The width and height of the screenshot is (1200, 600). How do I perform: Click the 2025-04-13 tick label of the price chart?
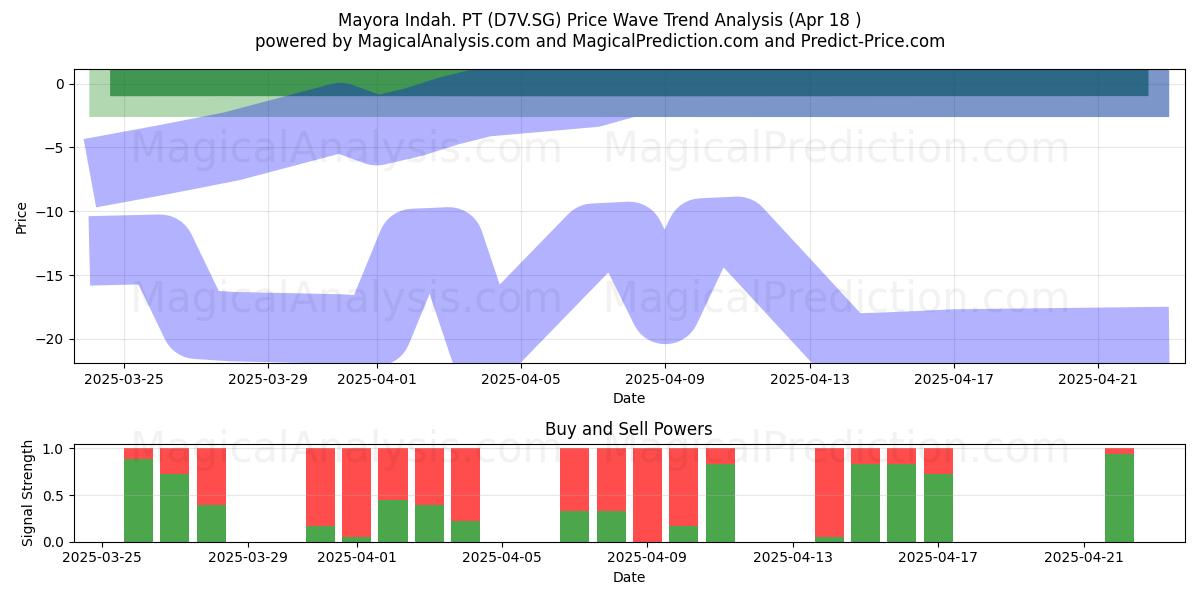tap(810, 379)
